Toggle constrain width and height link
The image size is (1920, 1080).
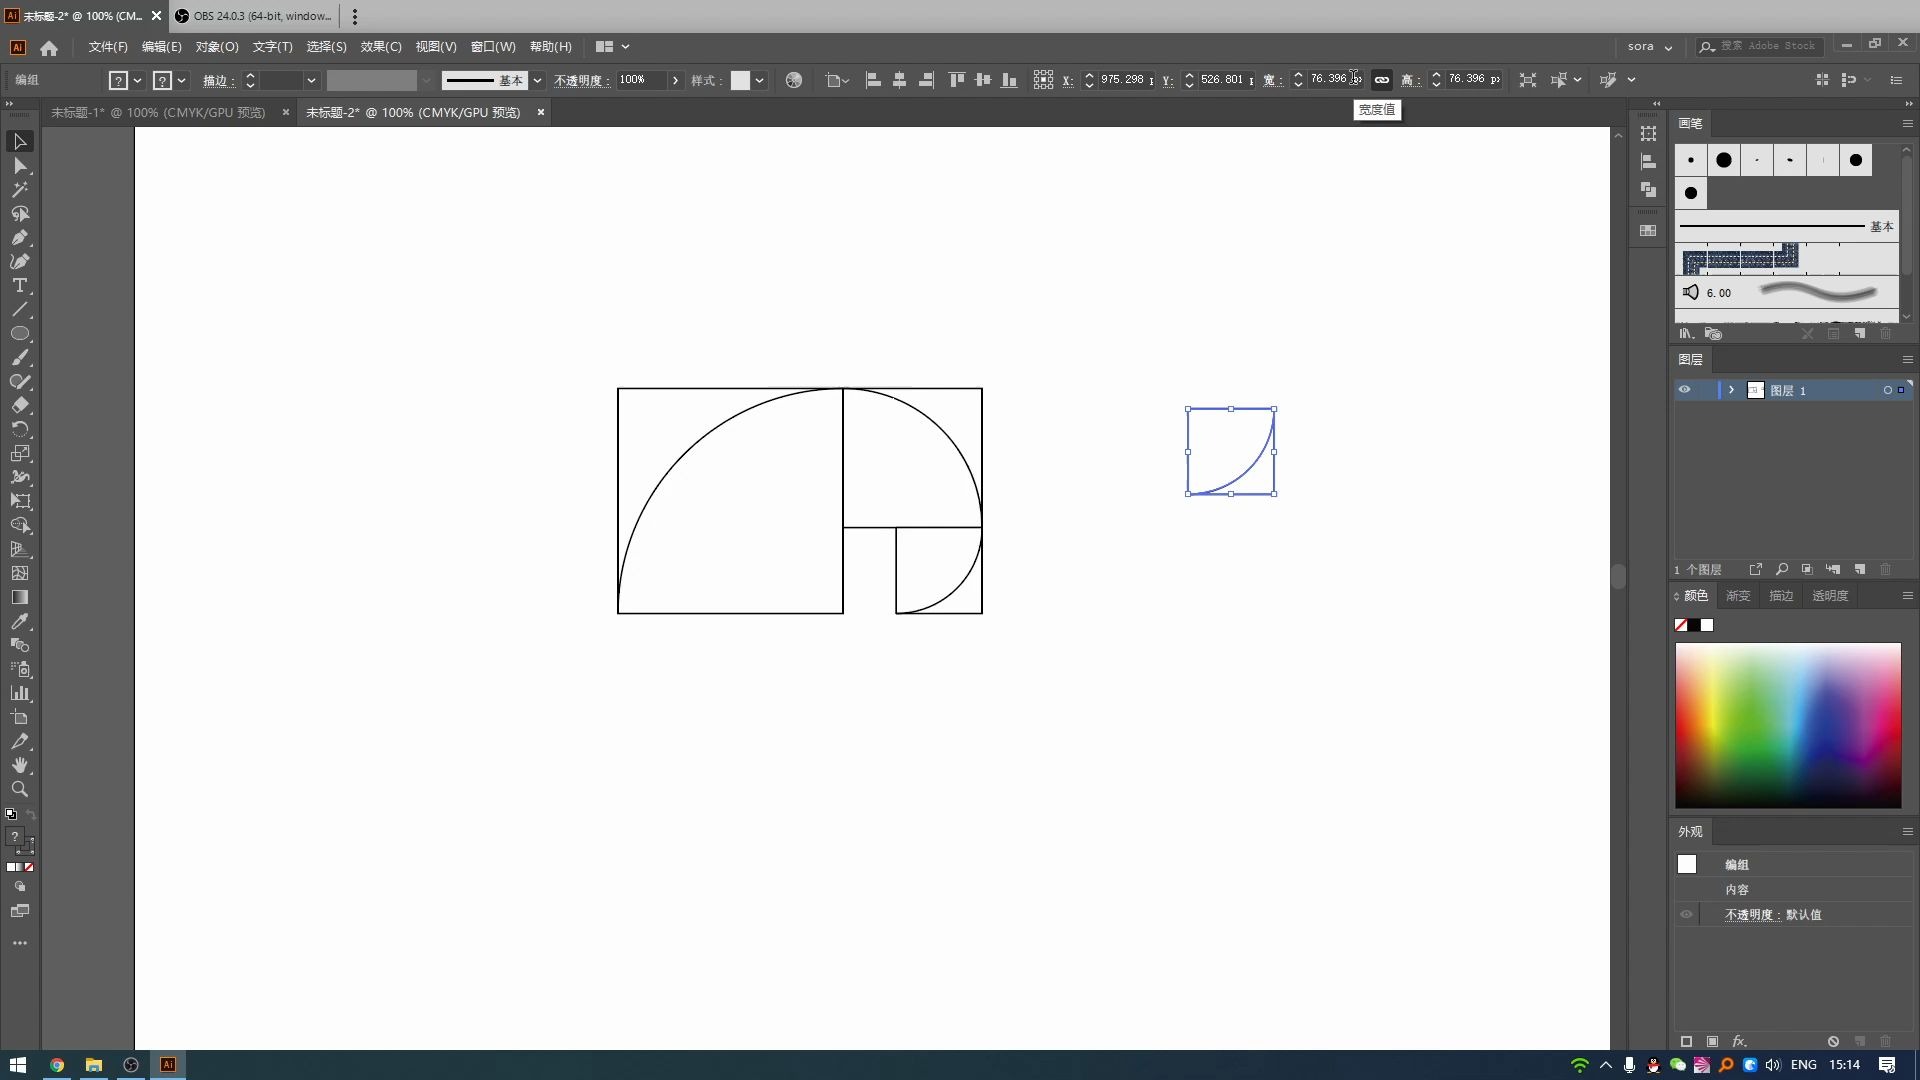(1381, 80)
